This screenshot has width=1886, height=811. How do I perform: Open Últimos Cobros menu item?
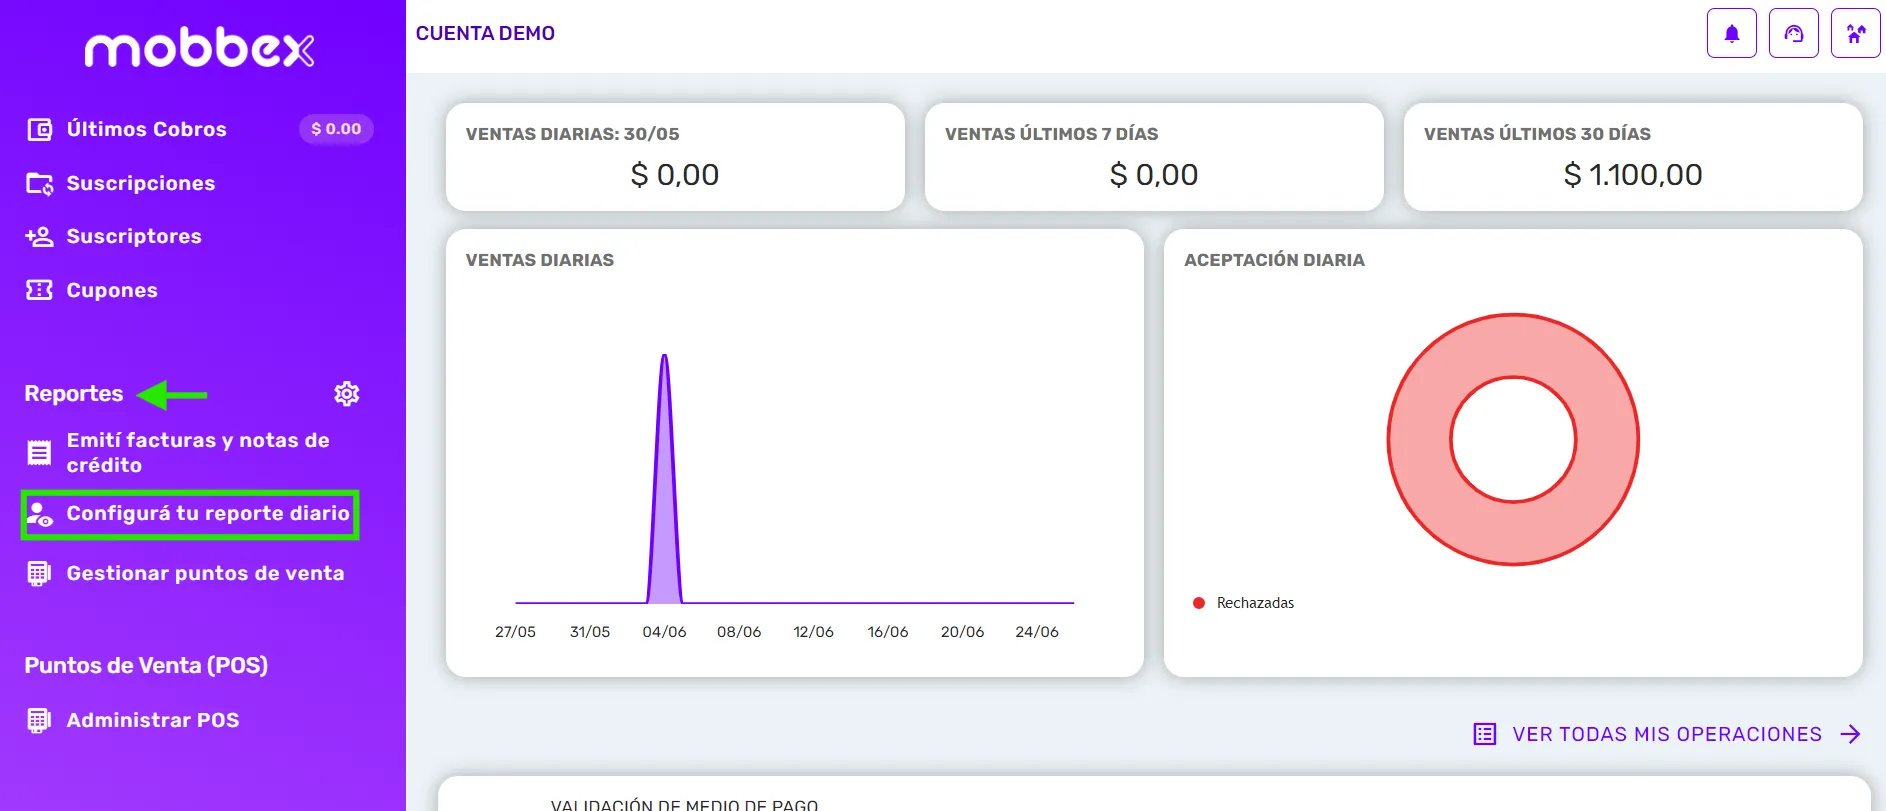(x=147, y=129)
